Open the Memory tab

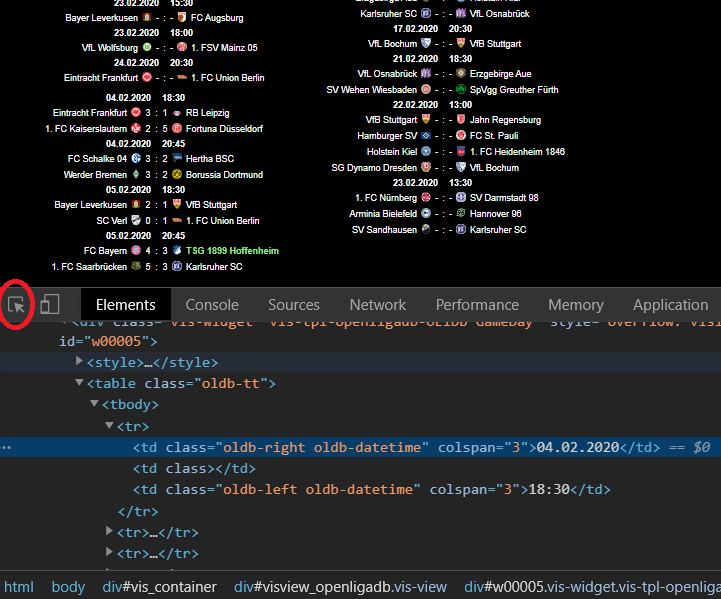(x=576, y=305)
